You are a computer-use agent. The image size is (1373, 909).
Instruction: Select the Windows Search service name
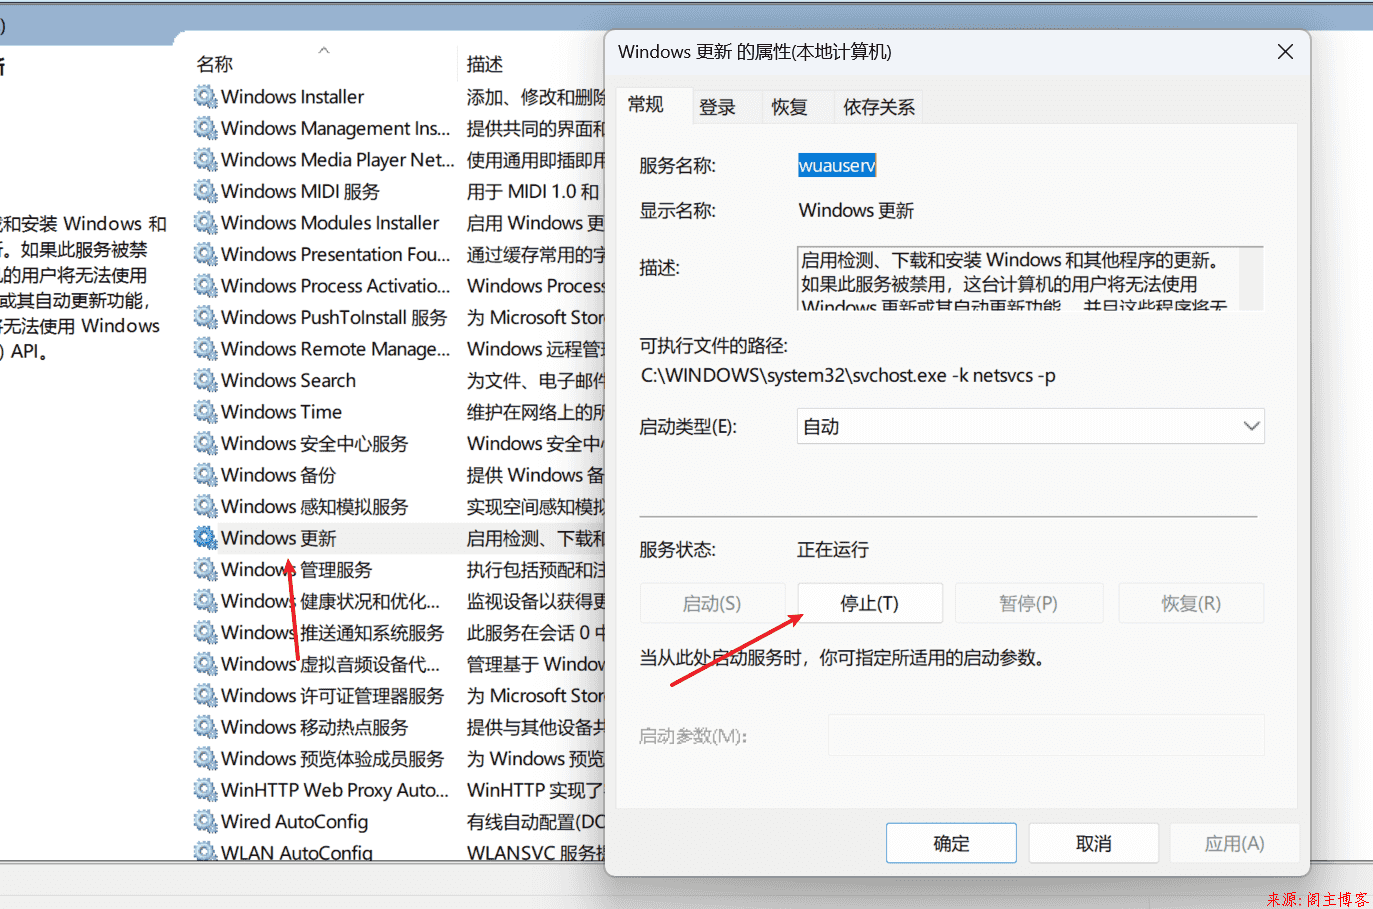(288, 380)
